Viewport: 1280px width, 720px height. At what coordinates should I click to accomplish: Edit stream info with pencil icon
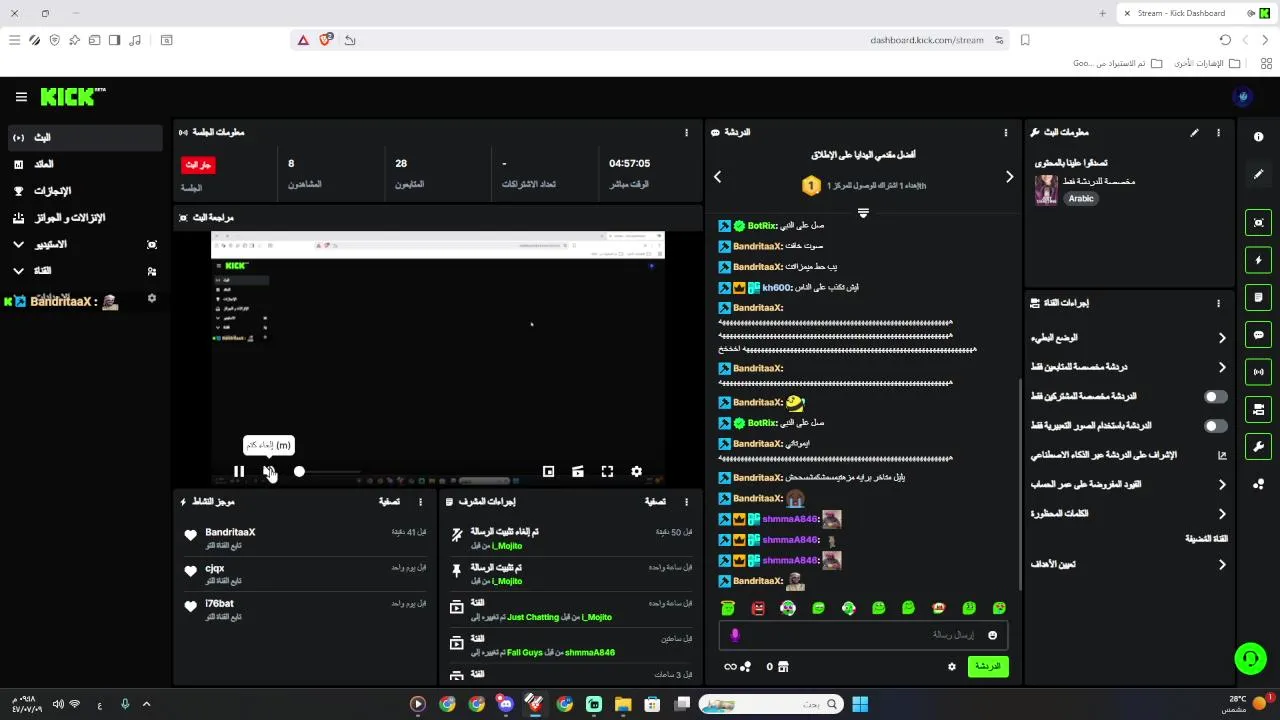(x=1194, y=132)
